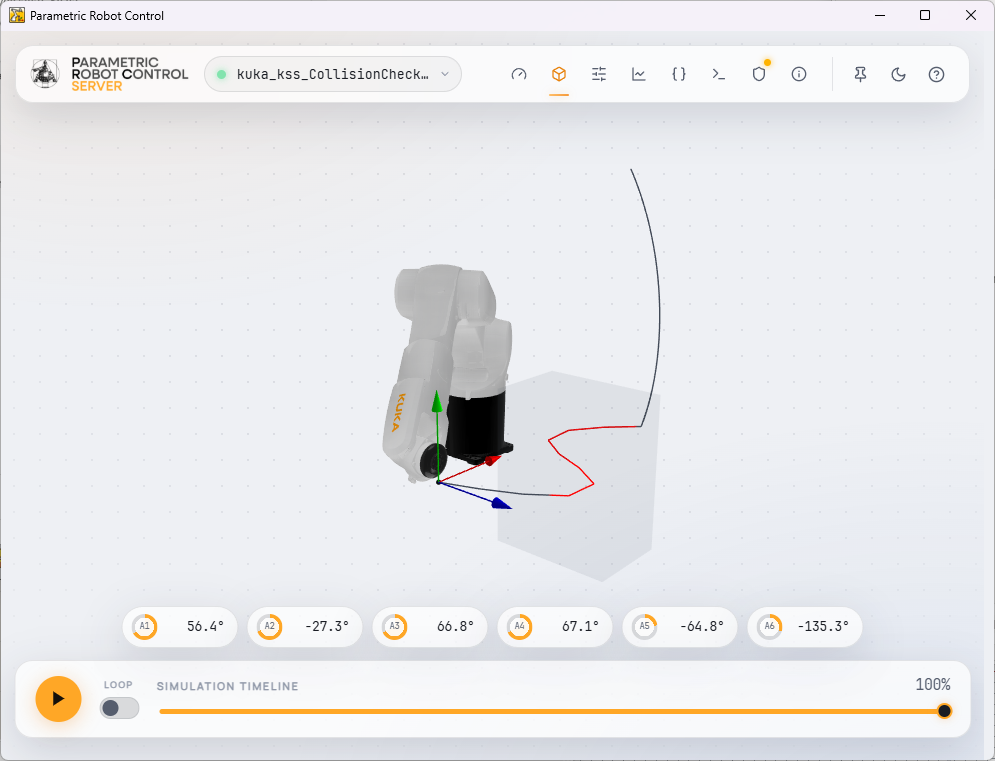Select the A2 joint value -27.3°
995x761 pixels.
327,626
